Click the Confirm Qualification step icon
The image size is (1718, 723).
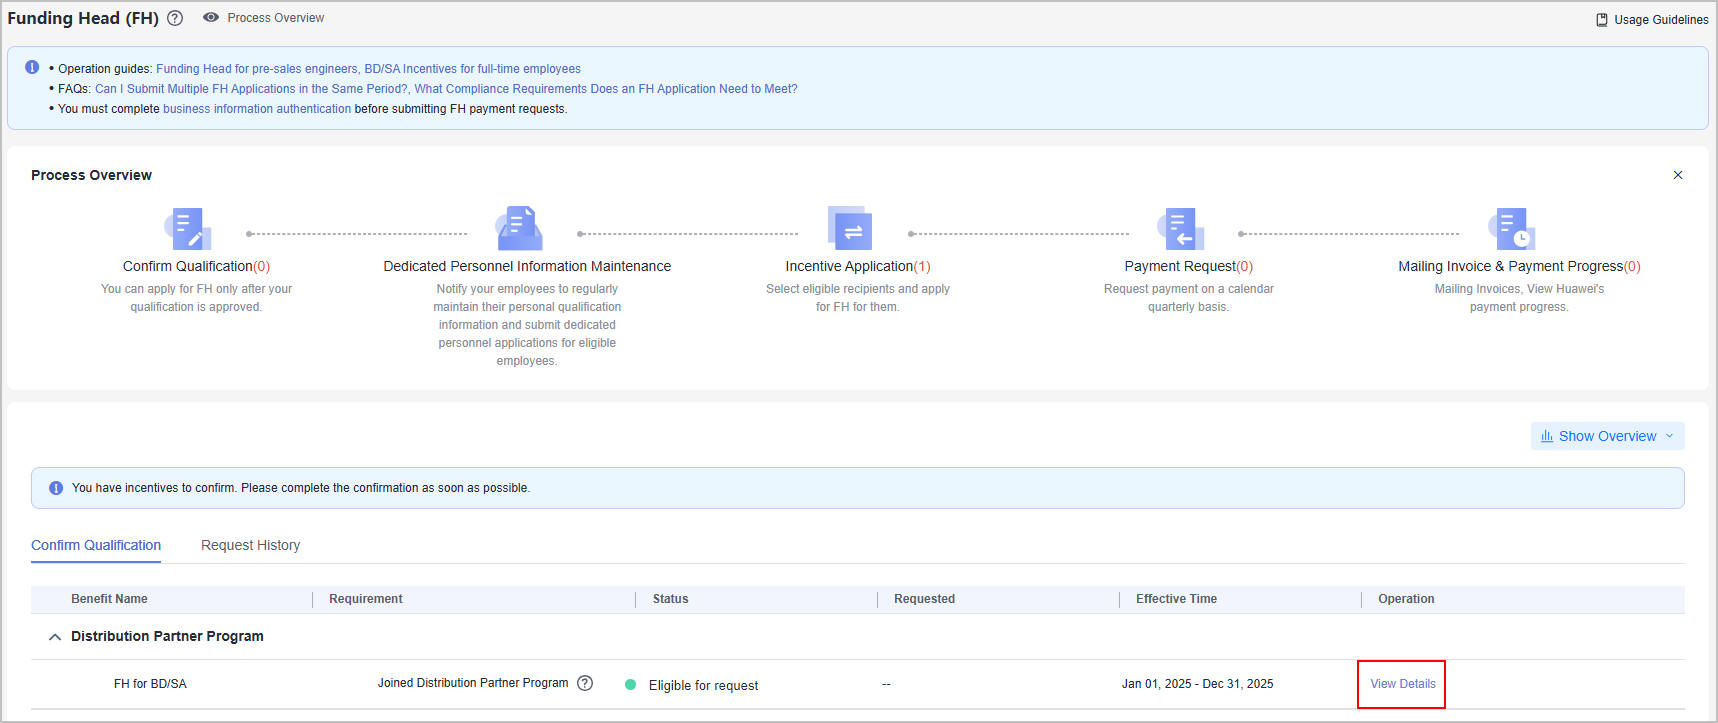click(188, 229)
